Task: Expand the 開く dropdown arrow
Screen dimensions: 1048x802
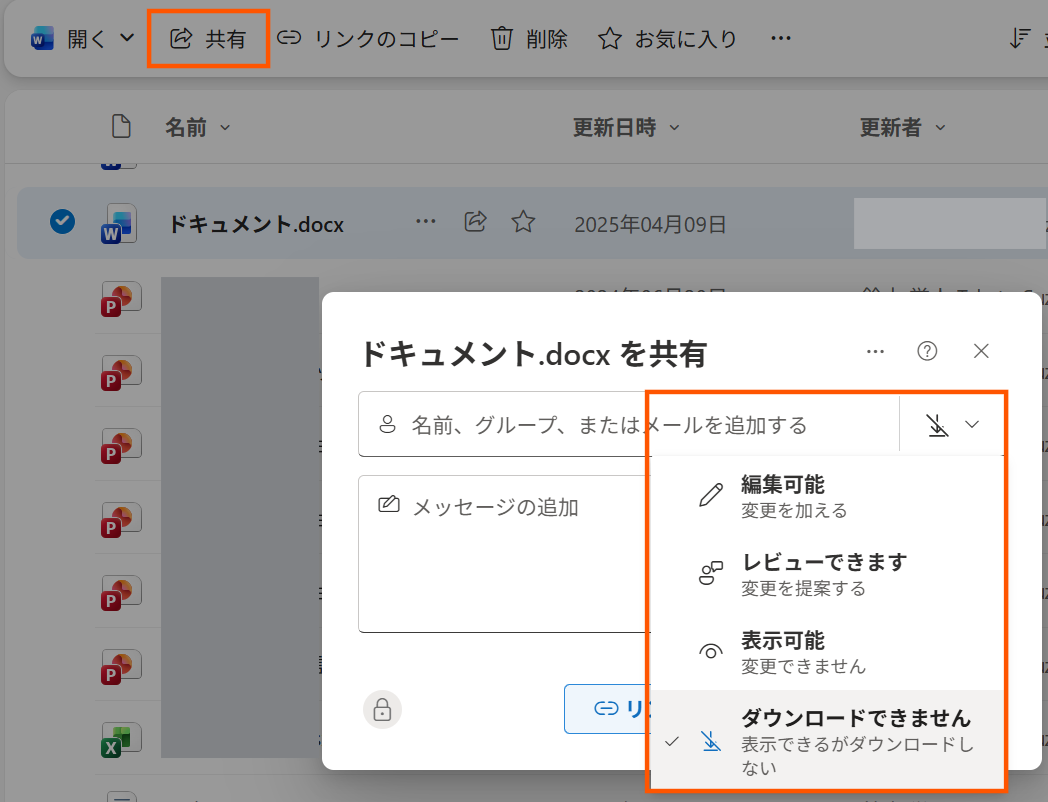Action: click(127, 39)
